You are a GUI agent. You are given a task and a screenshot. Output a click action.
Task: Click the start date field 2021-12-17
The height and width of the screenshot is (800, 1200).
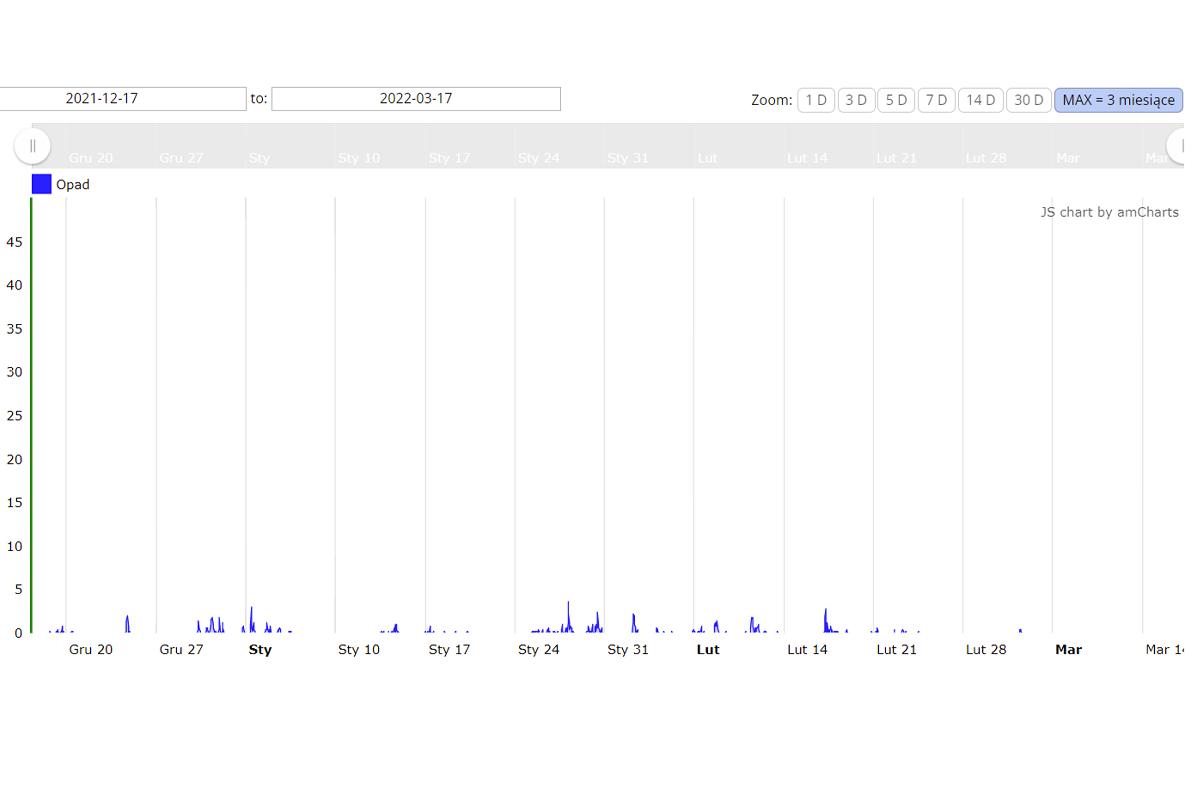[120, 99]
